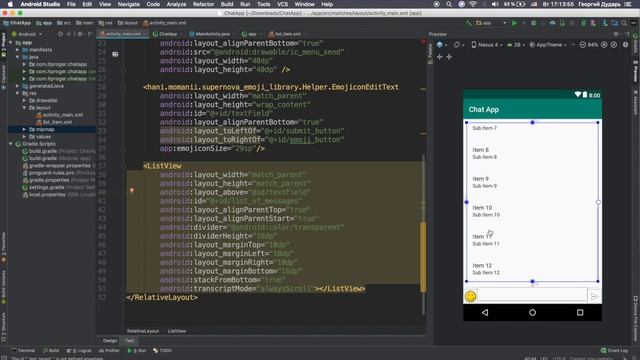Click the layout breadcrumb in the navigation bar
This screenshot has height=360, width=640.
[x=128, y=23]
